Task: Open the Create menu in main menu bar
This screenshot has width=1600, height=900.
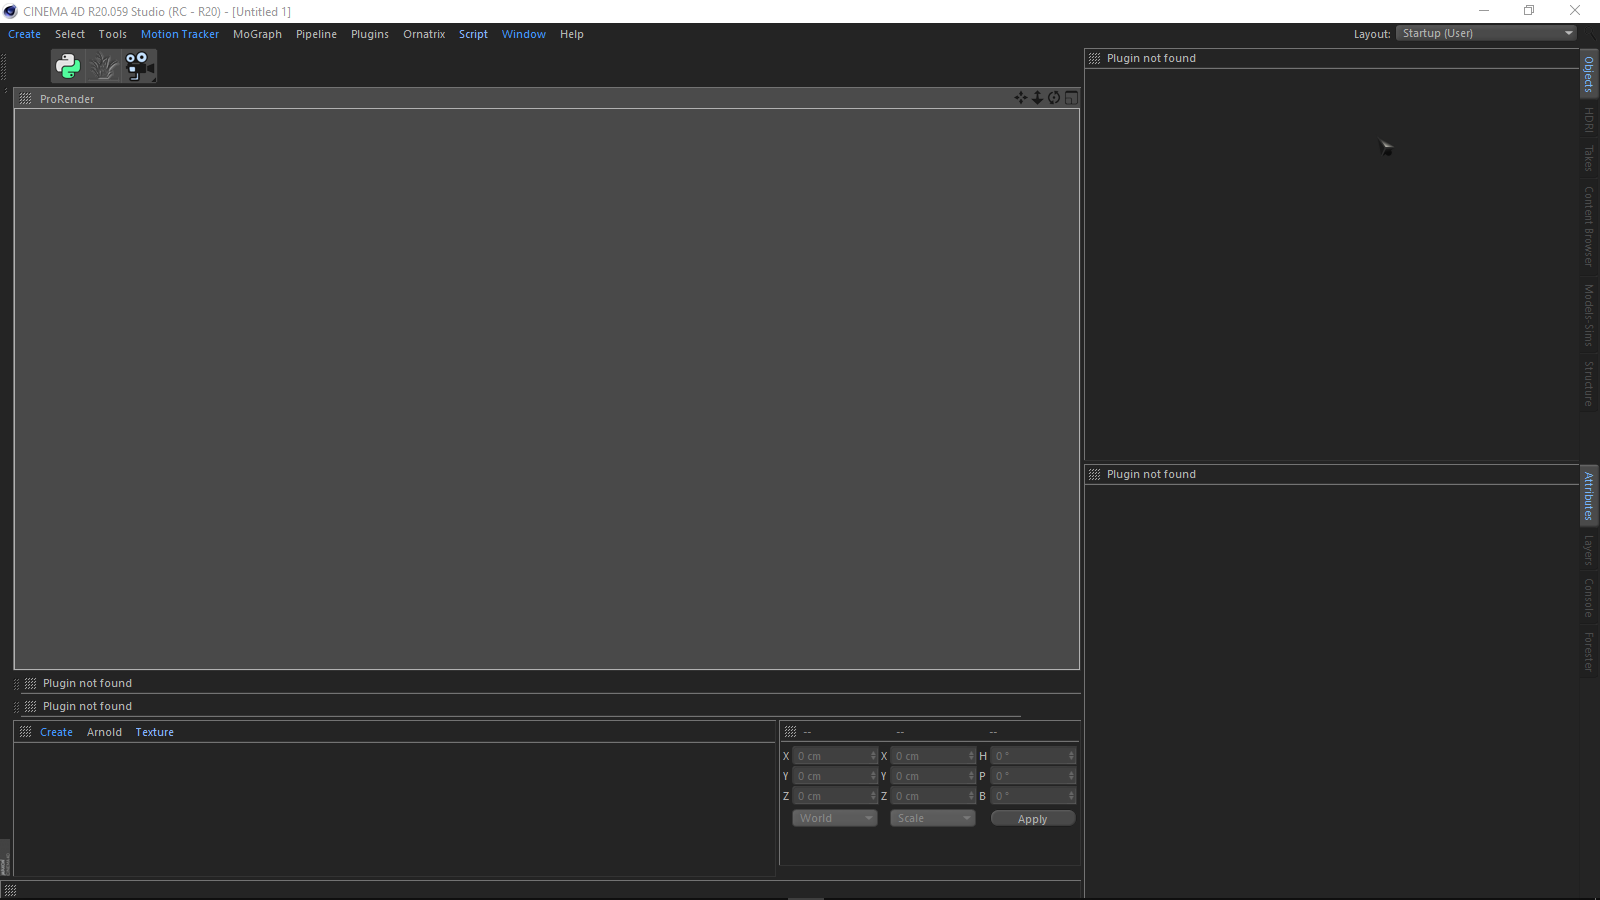Action: (x=25, y=34)
